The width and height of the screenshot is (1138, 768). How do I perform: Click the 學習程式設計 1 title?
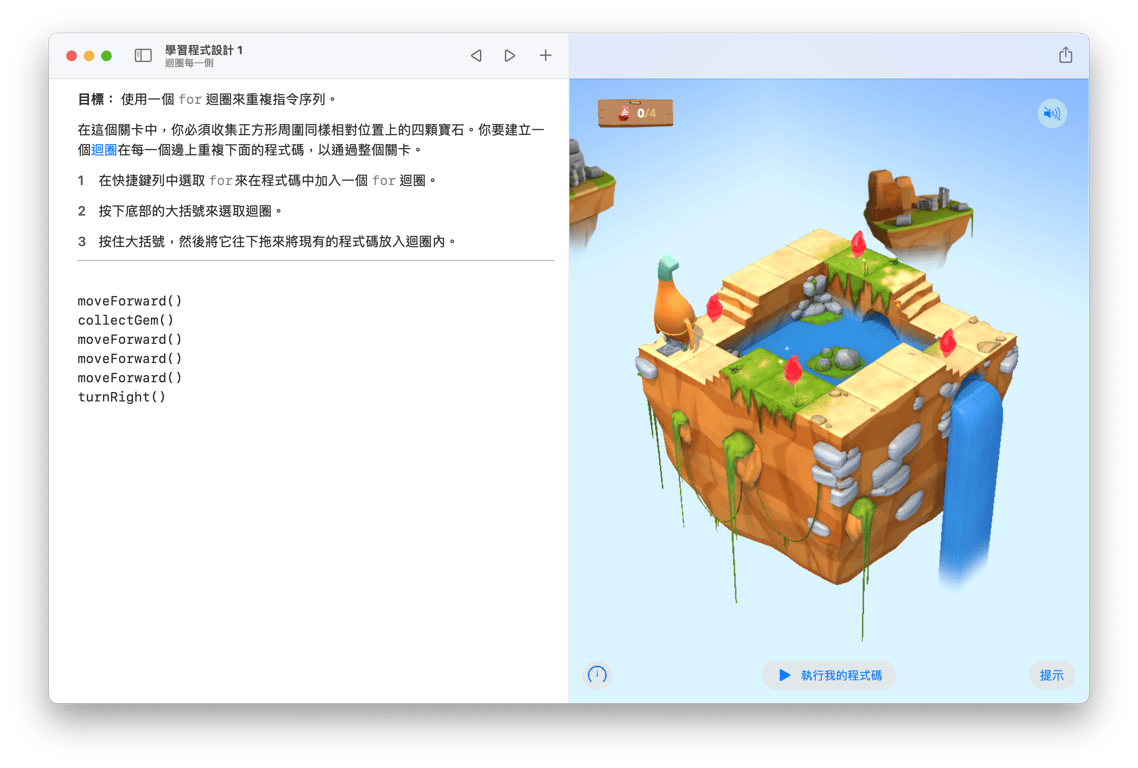coord(204,50)
